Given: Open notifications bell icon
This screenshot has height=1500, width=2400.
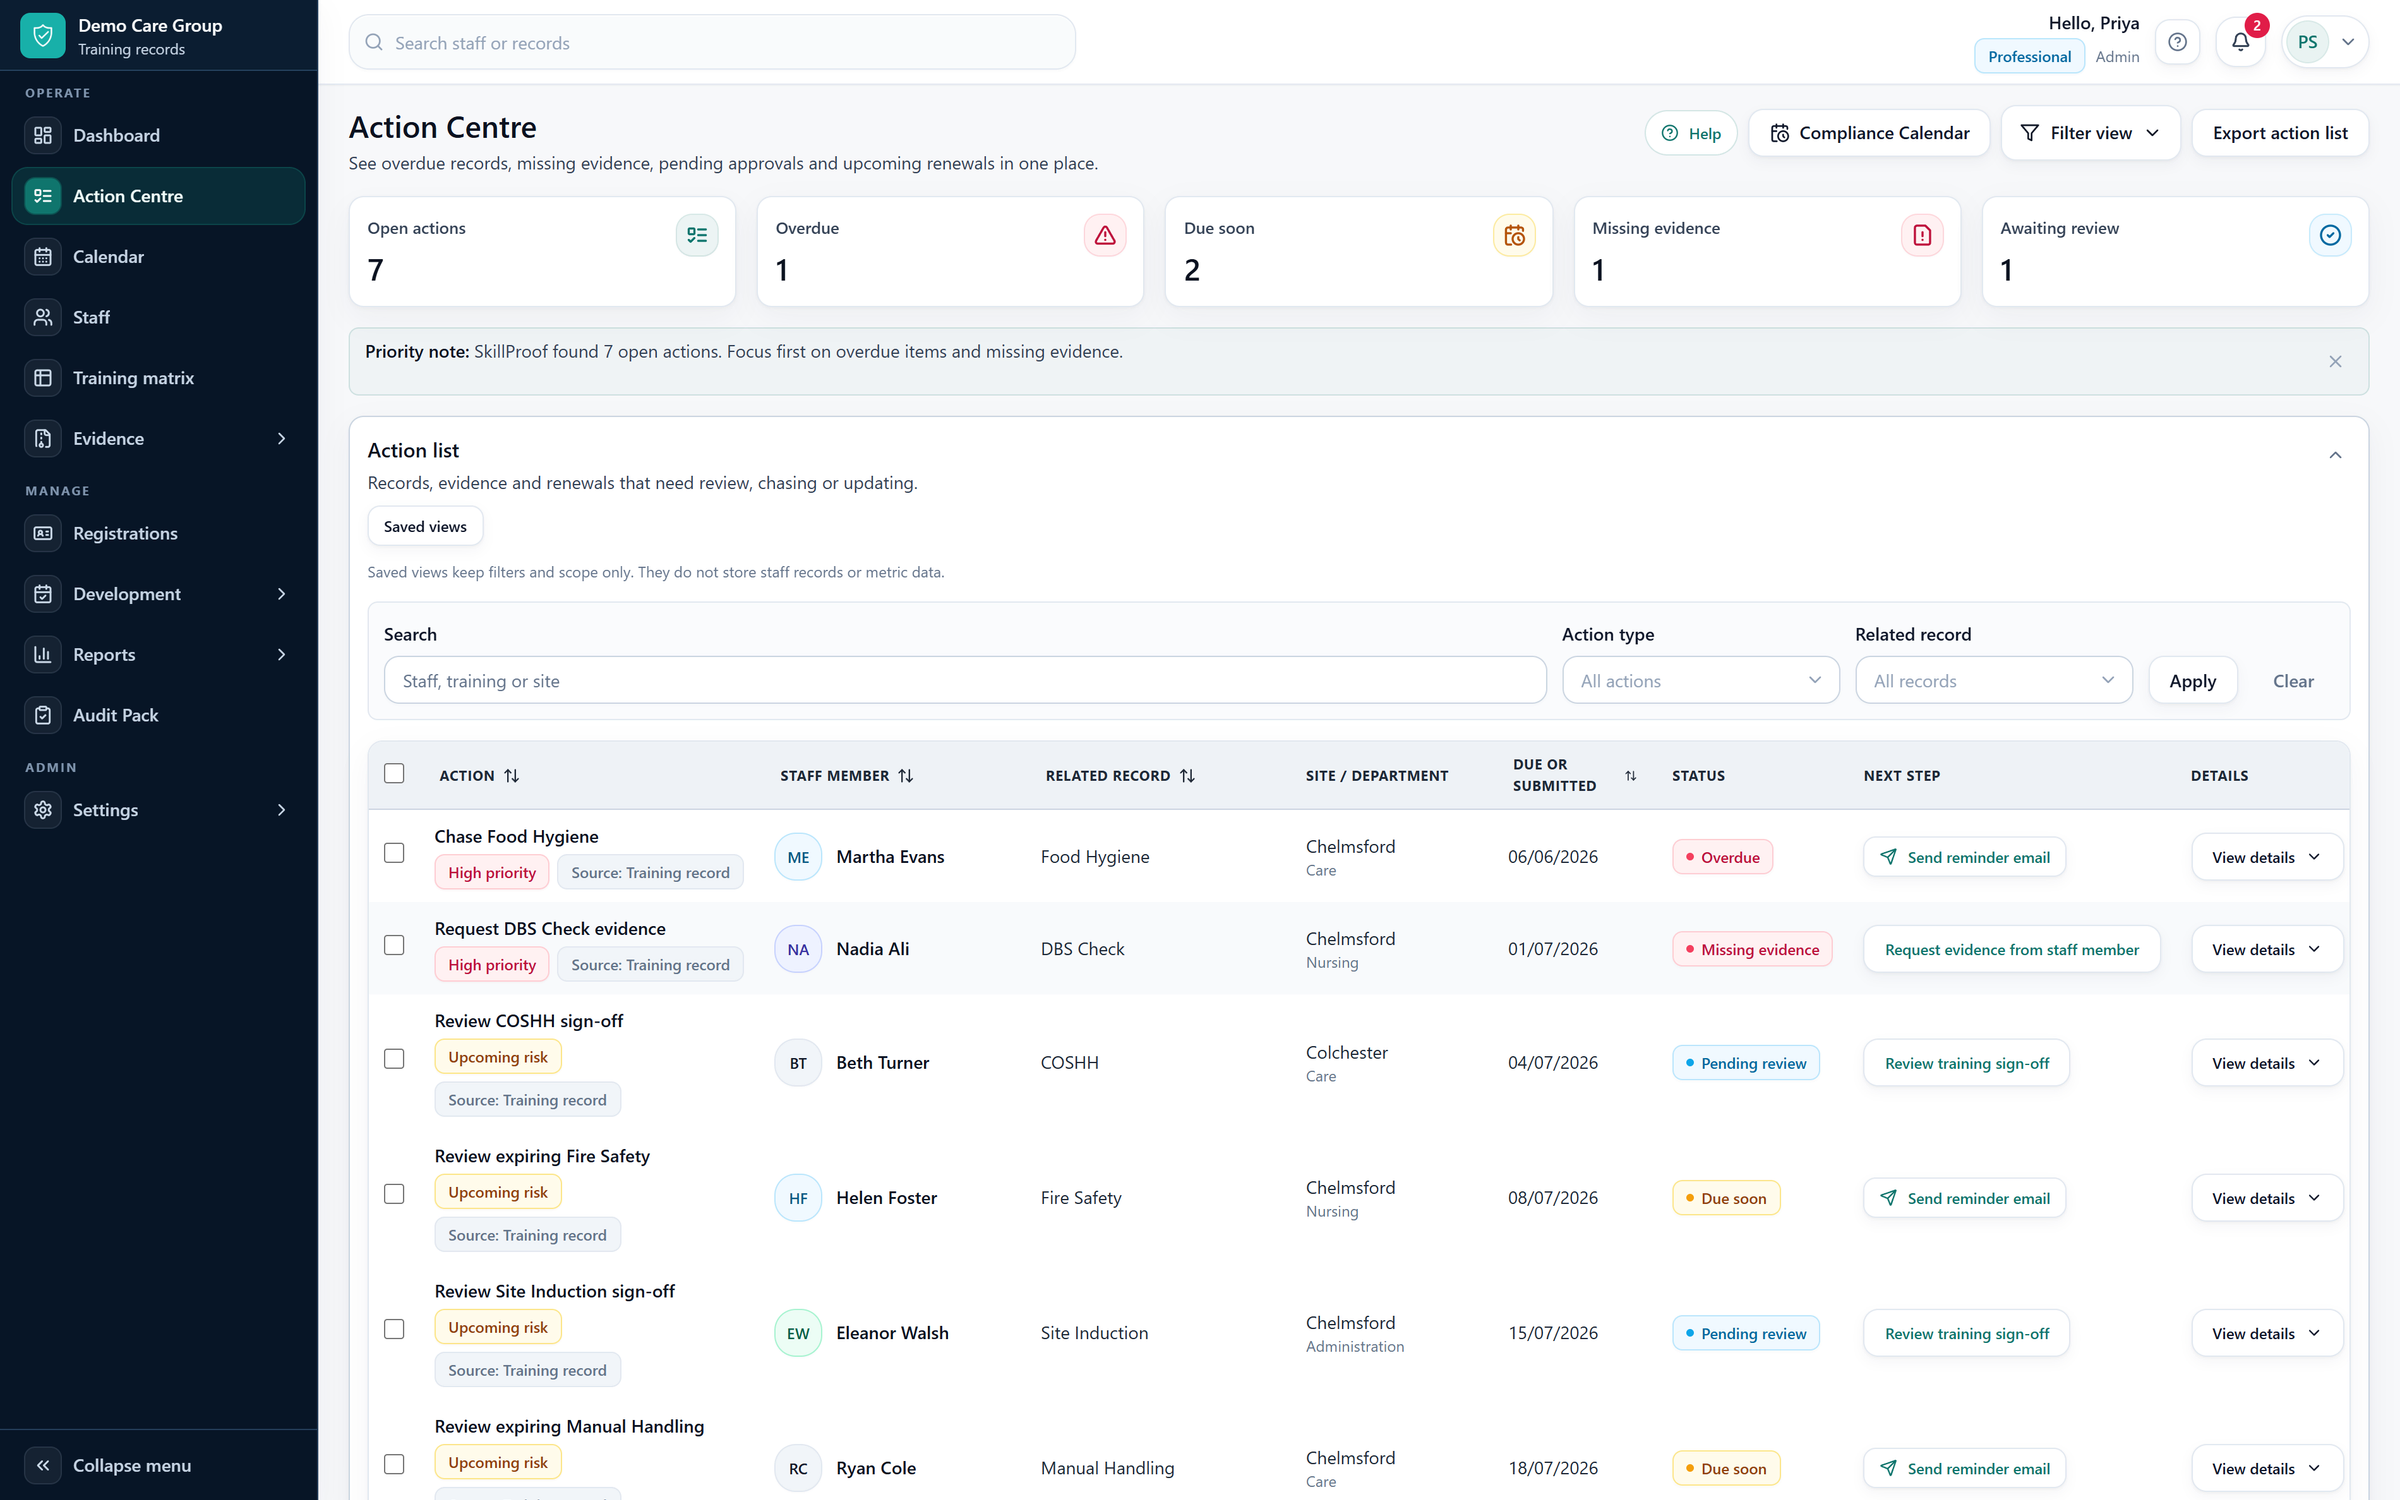Looking at the screenshot, I should coord(2240,42).
